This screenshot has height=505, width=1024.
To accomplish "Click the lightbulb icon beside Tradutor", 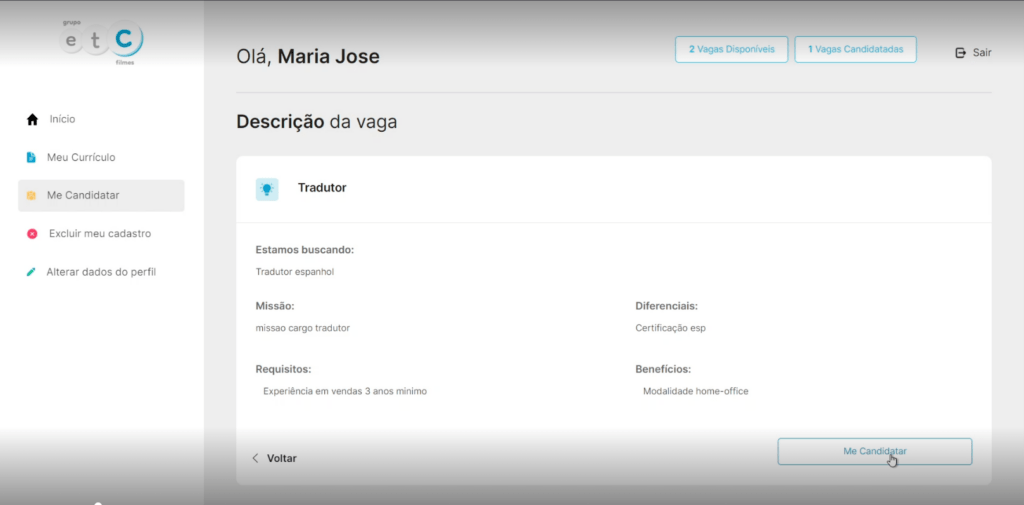I will click(267, 189).
